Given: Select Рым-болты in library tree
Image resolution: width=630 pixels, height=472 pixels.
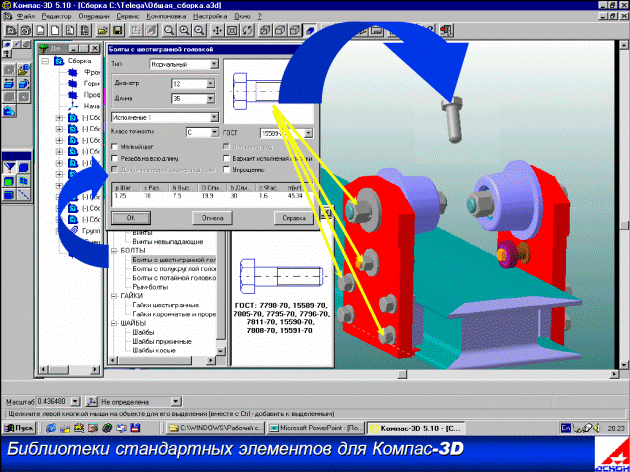Looking at the screenshot, I should (x=150, y=287).
